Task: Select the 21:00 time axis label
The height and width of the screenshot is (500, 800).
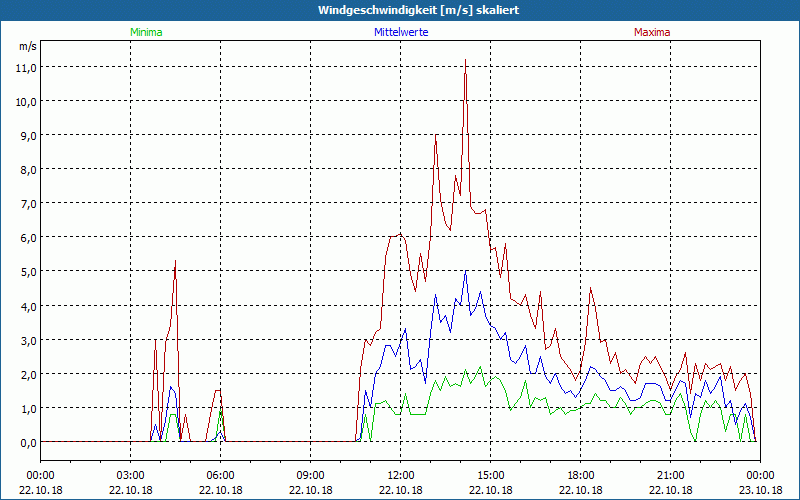Action: (x=670, y=475)
